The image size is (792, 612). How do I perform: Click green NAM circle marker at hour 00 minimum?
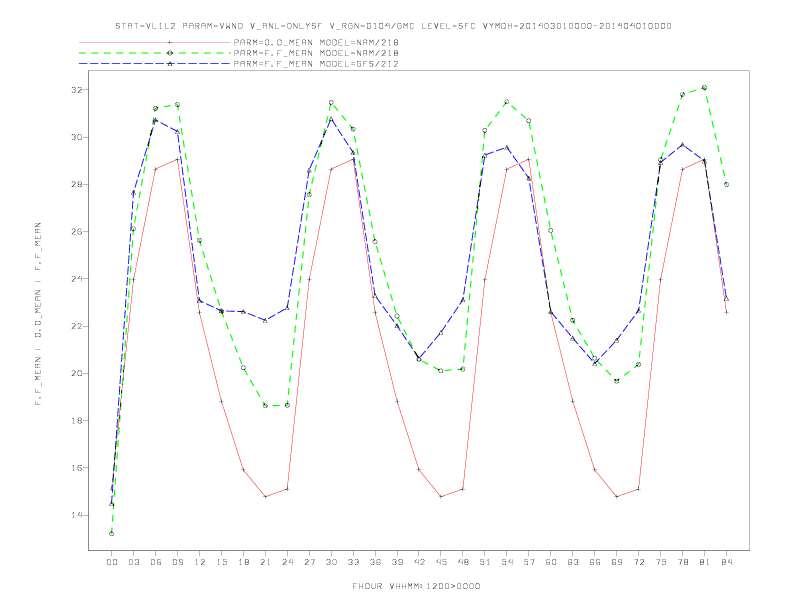coord(112,534)
